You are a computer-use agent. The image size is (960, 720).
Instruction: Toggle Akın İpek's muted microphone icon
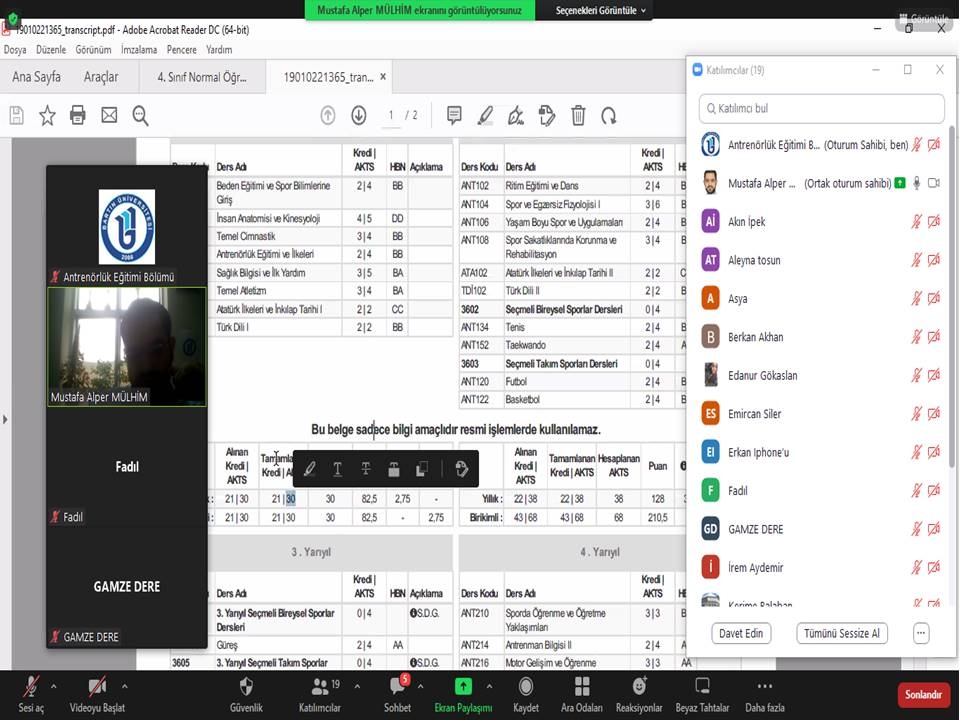click(915, 222)
